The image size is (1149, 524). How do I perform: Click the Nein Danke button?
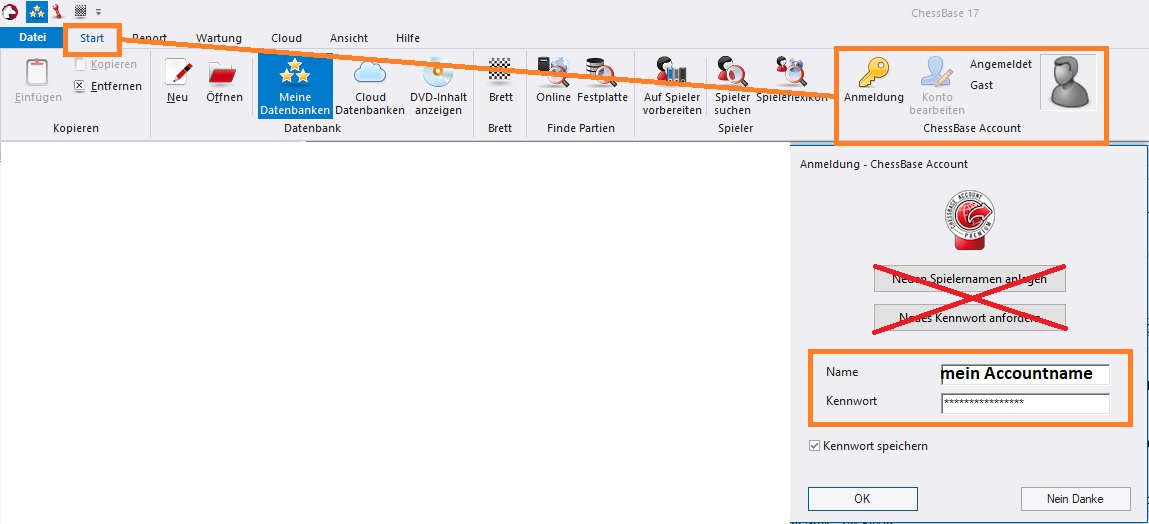(x=1075, y=498)
